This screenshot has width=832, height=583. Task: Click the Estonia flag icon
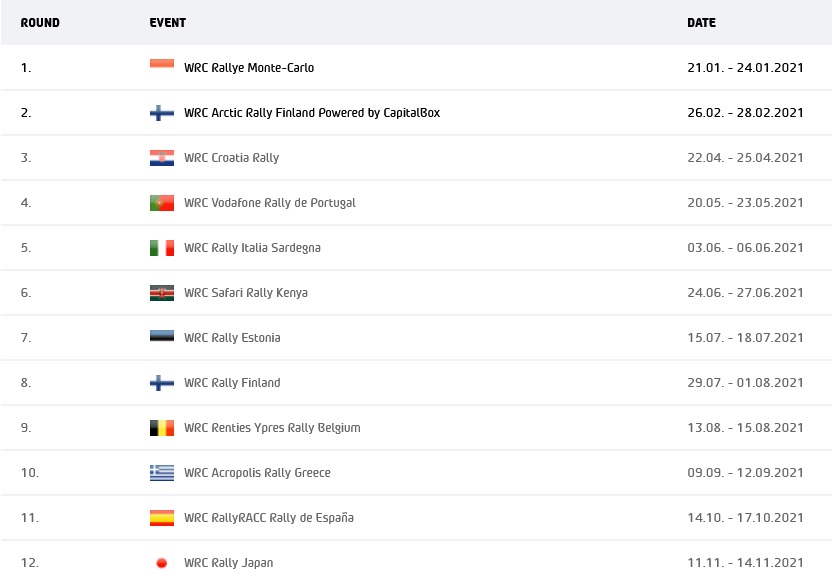point(162,338)
